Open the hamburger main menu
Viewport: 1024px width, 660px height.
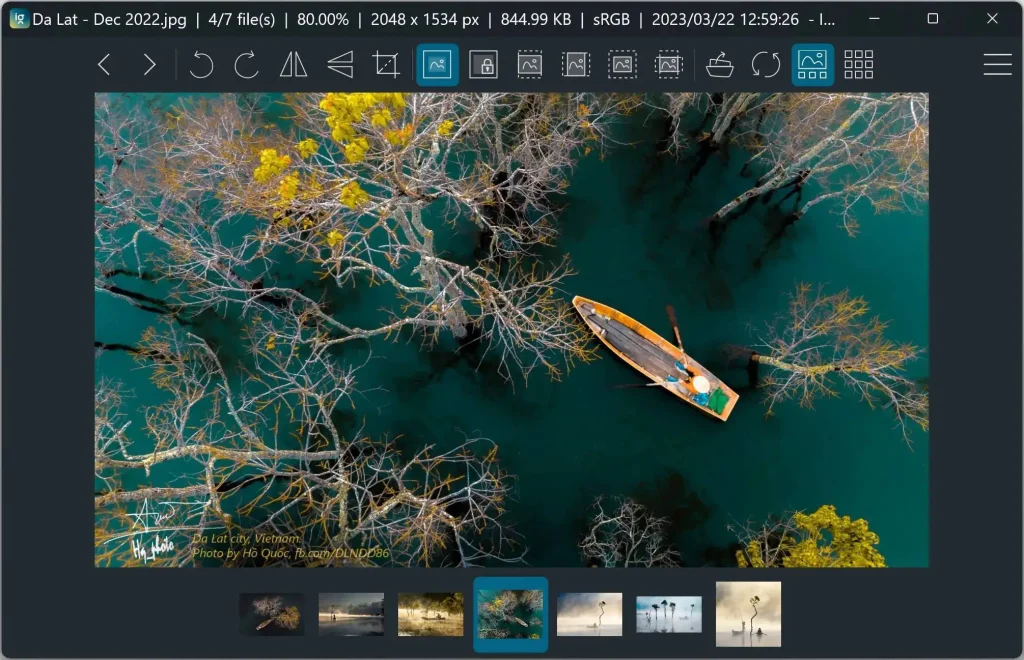tap(997, 65)
